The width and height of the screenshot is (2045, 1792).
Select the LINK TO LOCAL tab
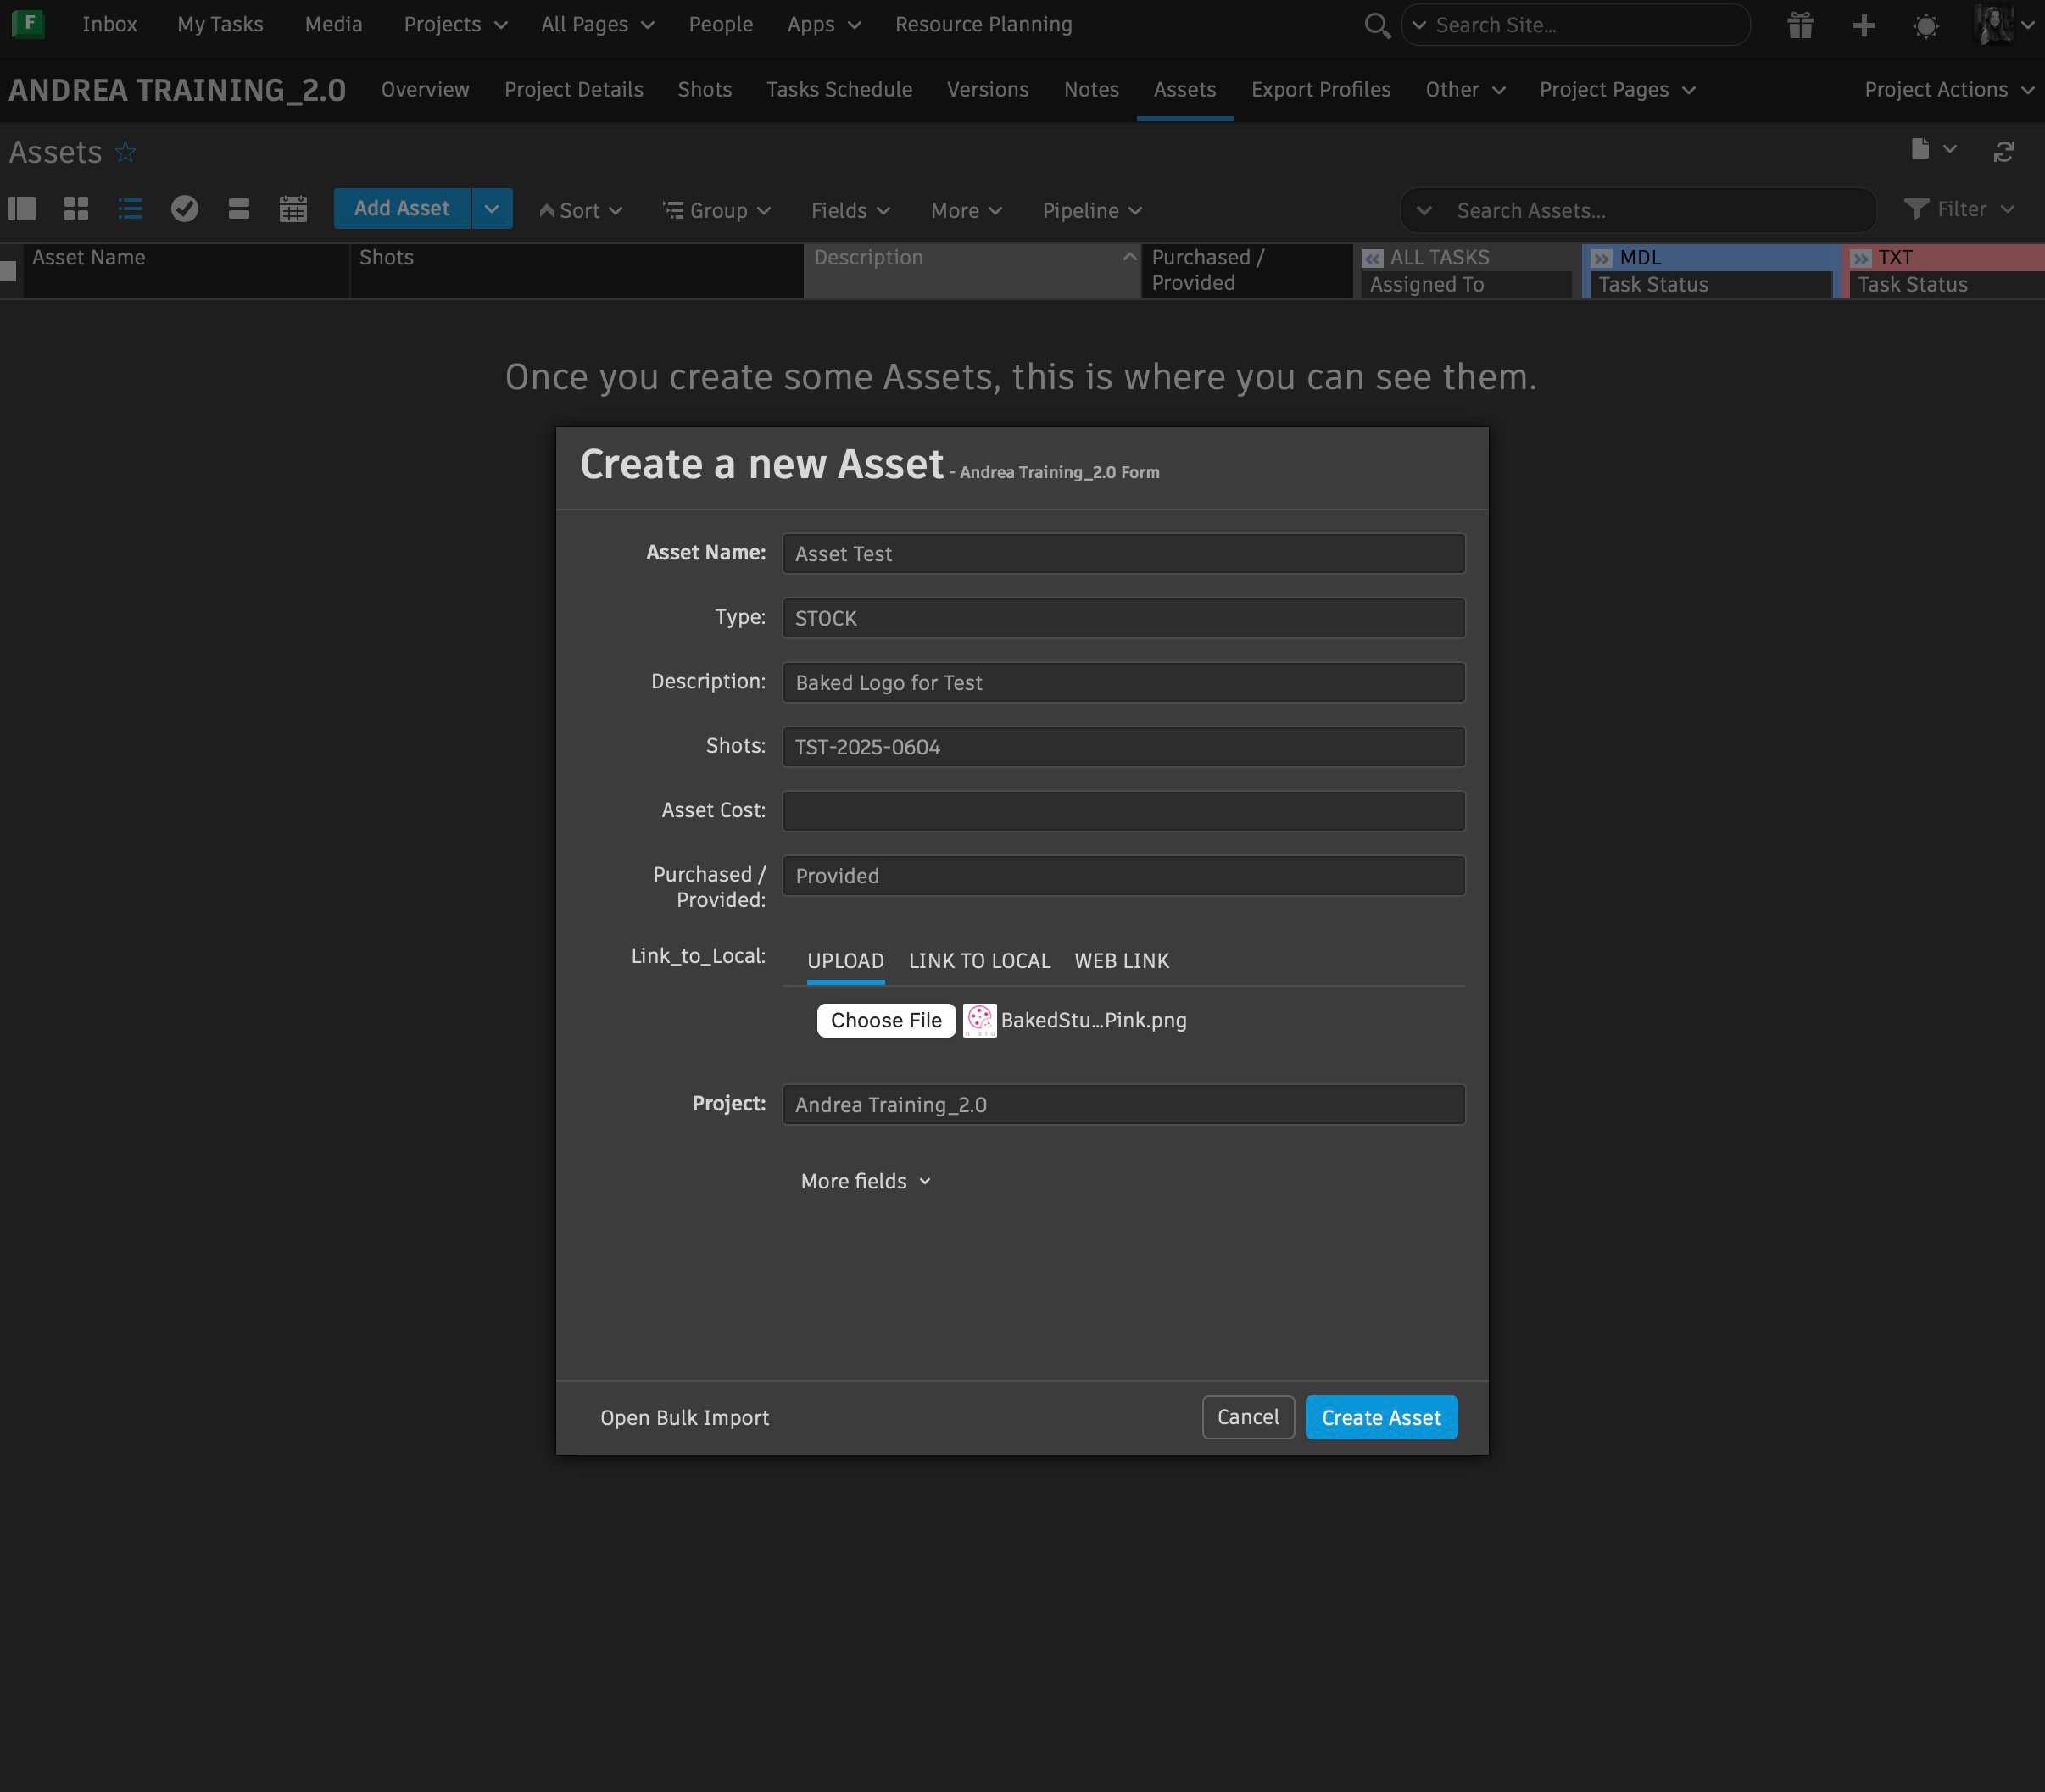click(979, 961)
